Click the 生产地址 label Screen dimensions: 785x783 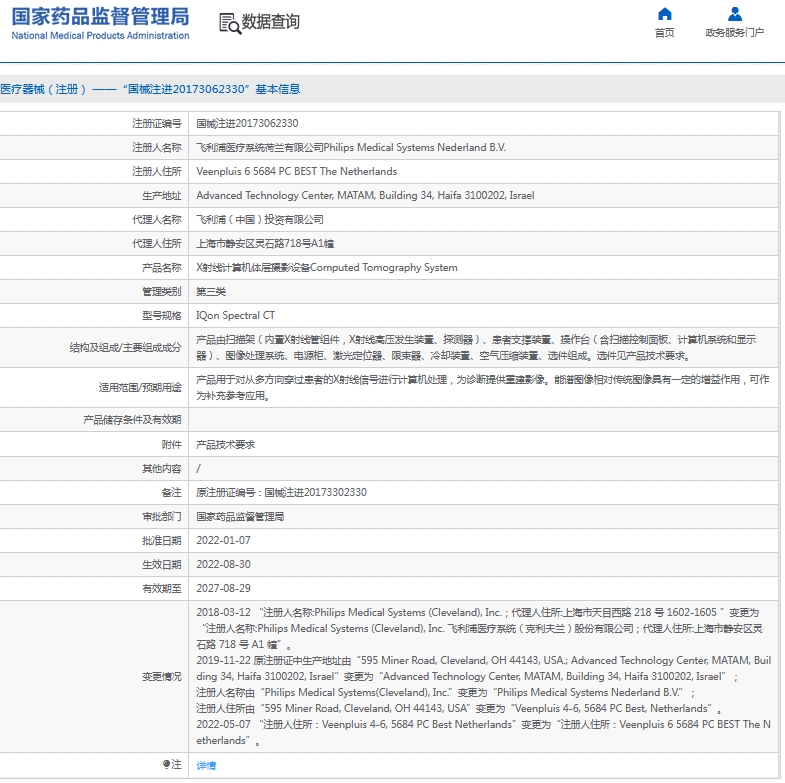pyautogui.click(x=162, y=195)
